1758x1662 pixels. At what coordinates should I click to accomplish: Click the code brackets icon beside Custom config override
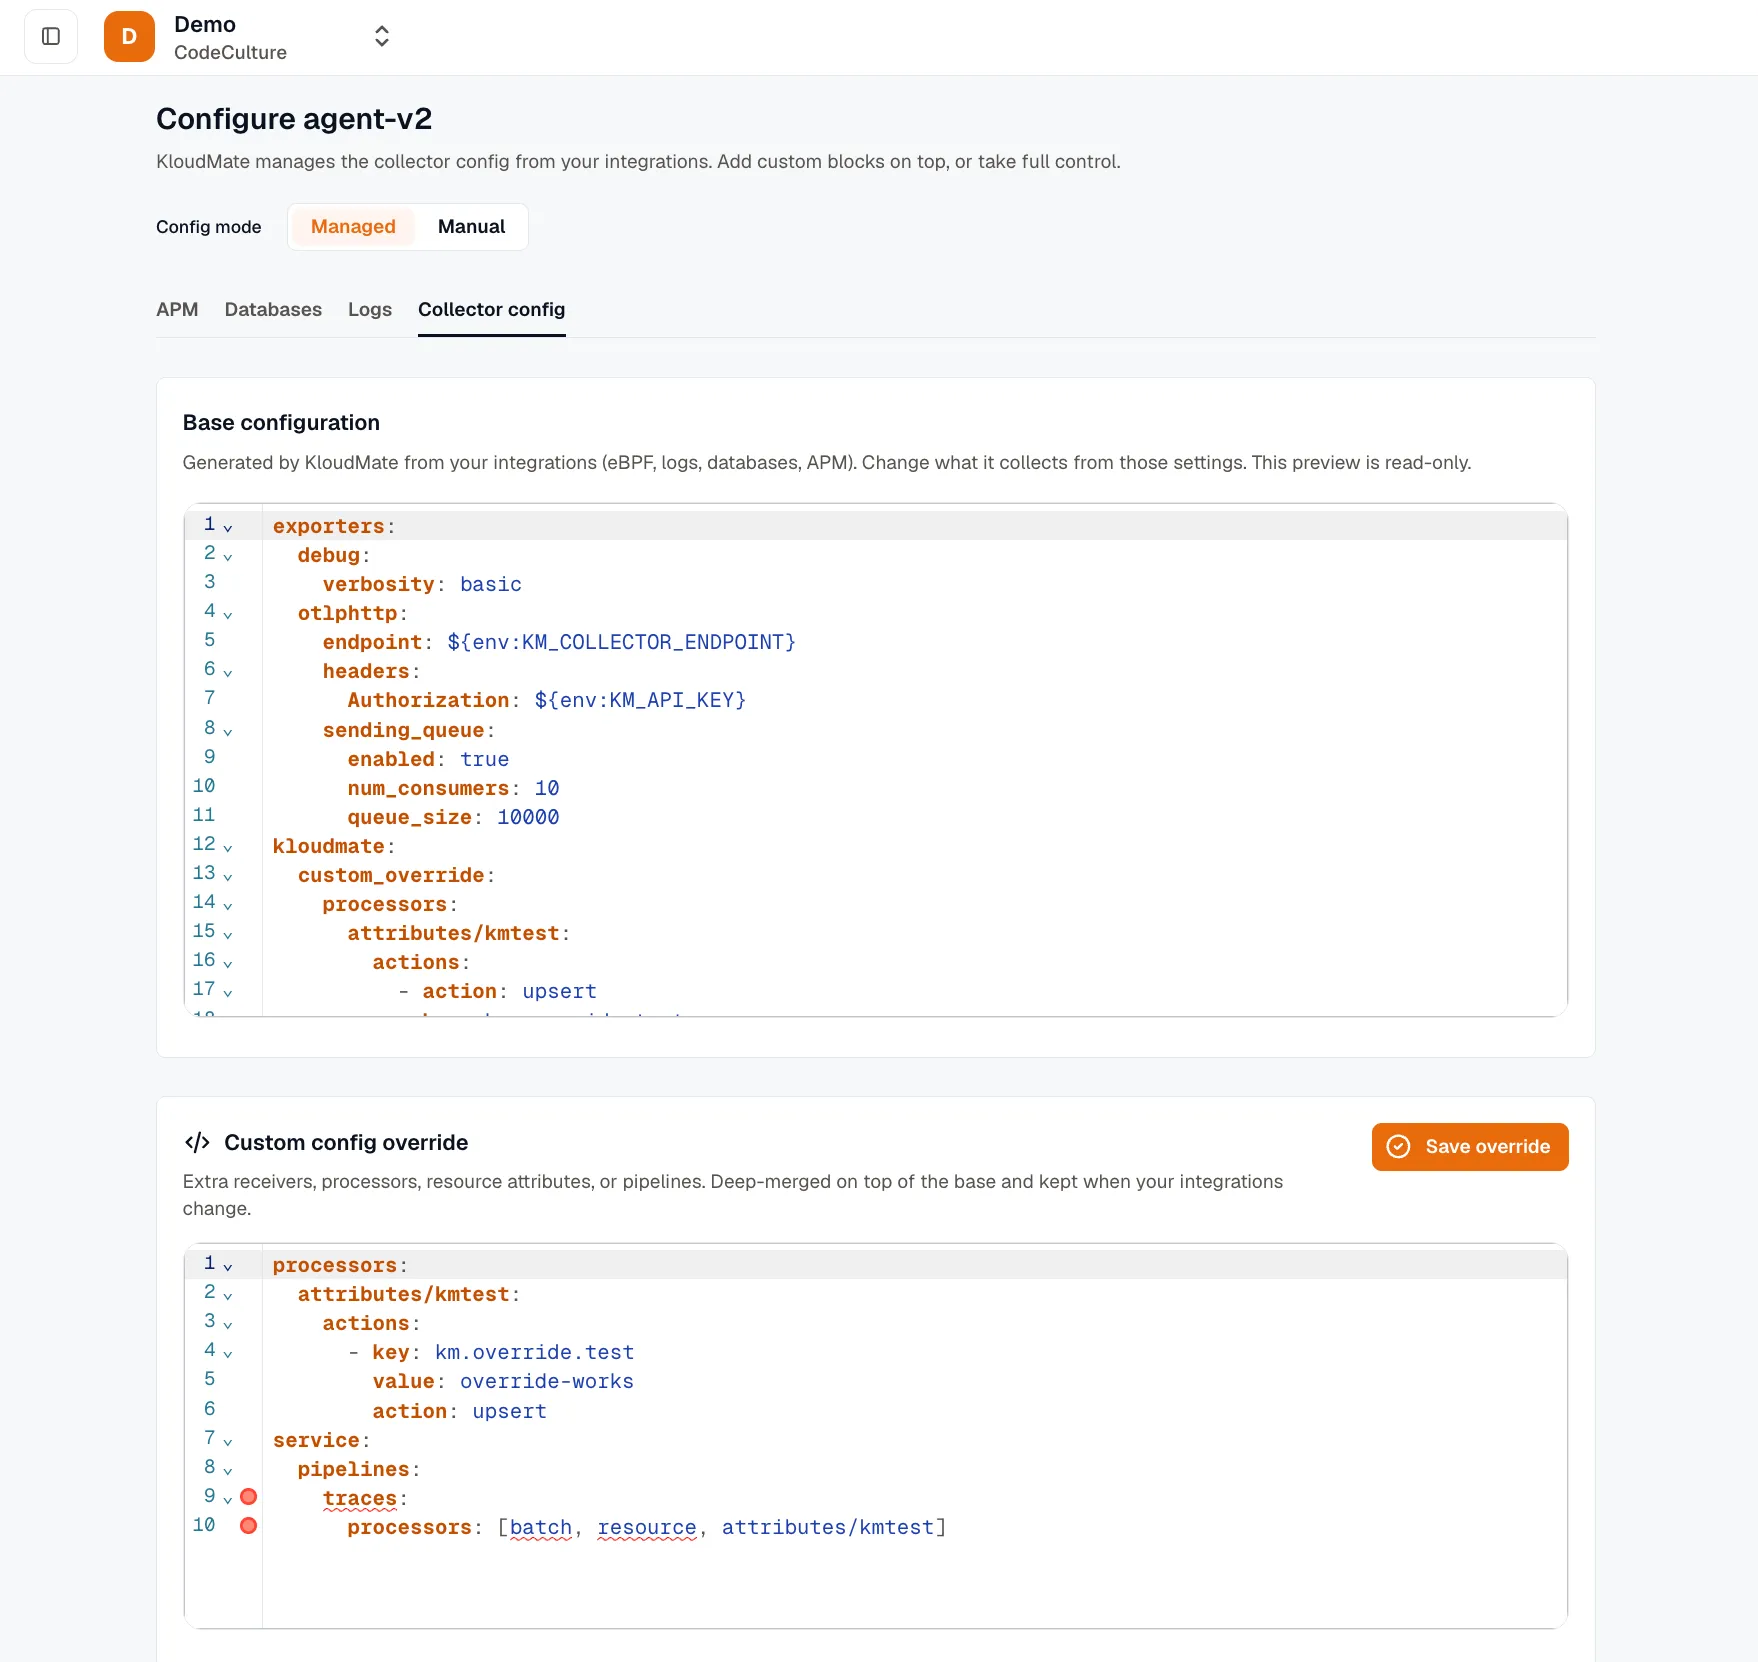(x=197, y=1142)
